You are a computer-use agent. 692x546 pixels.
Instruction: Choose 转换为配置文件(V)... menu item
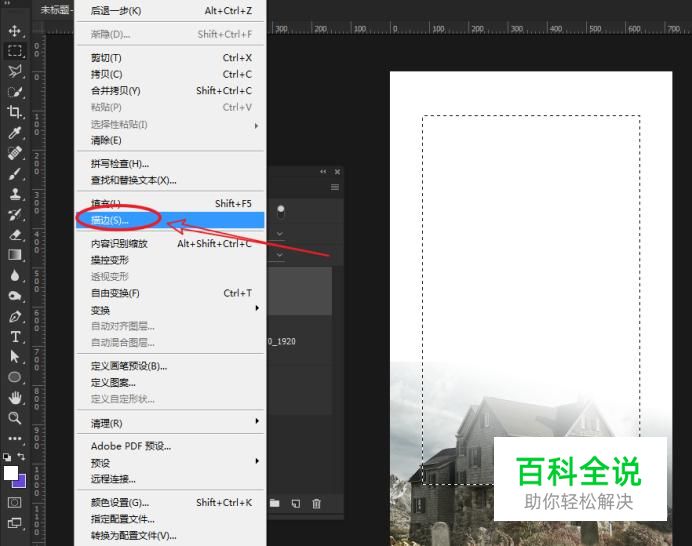[171, 535]
